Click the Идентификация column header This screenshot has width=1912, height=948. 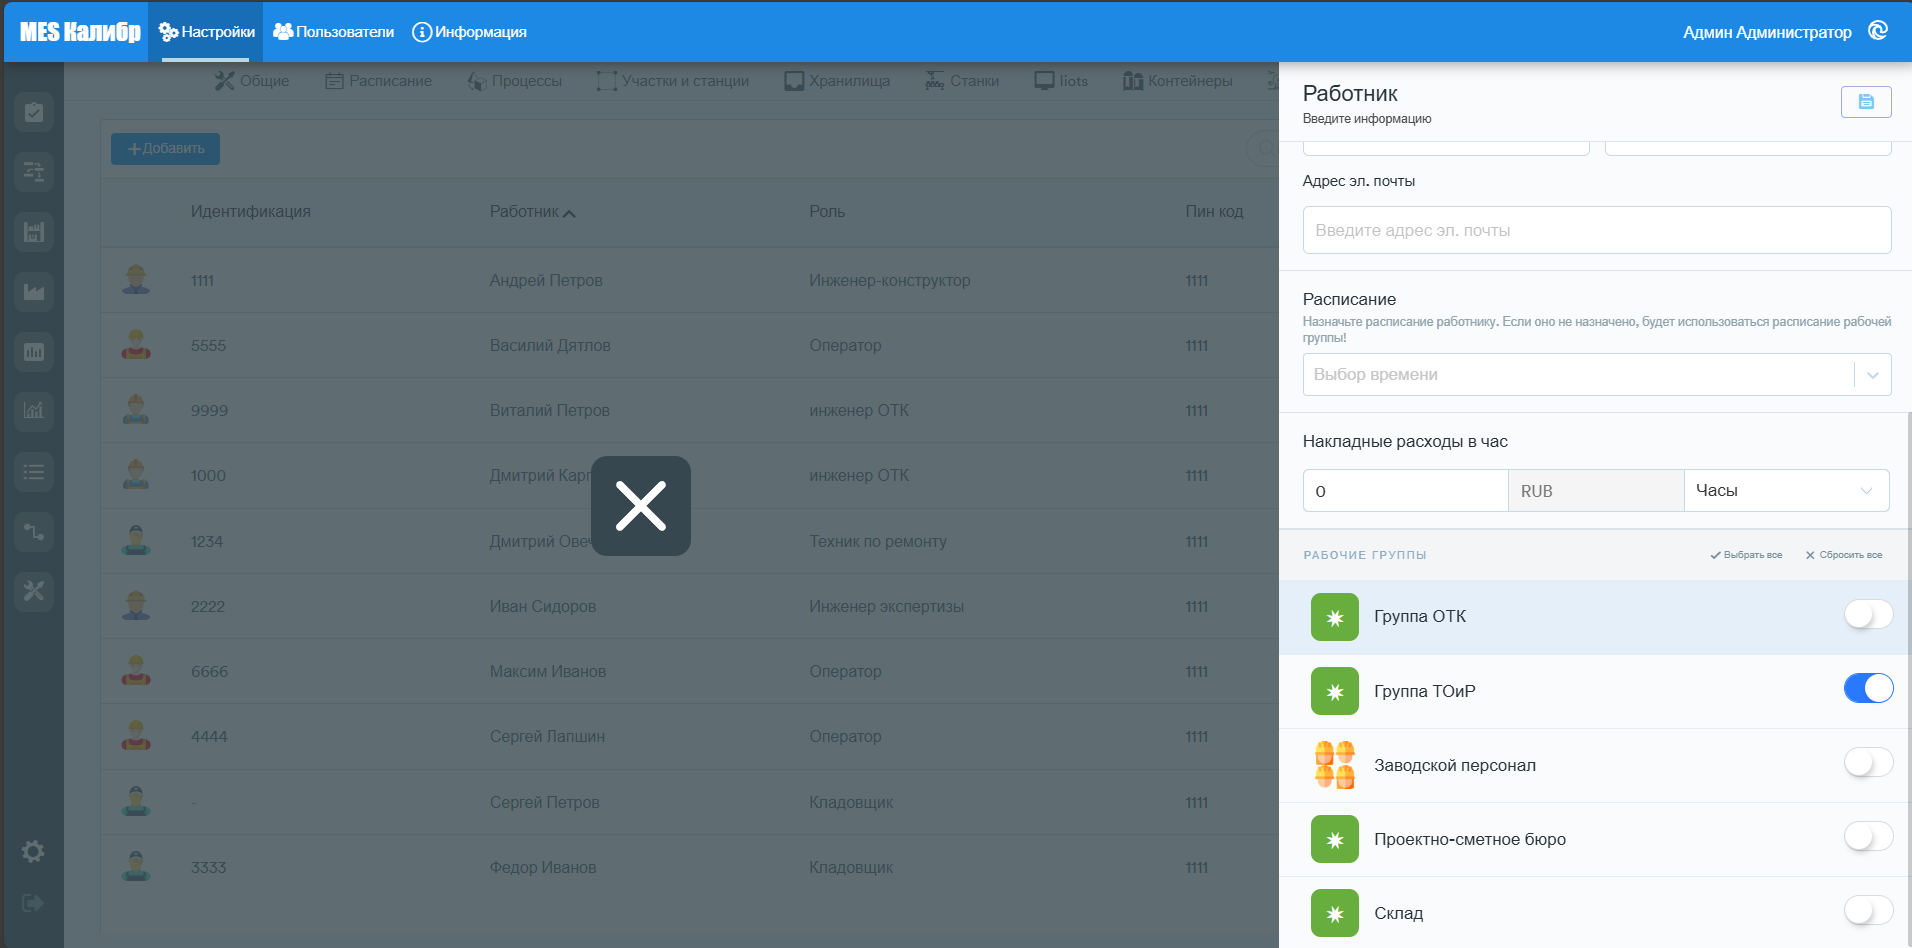[251, 212]
